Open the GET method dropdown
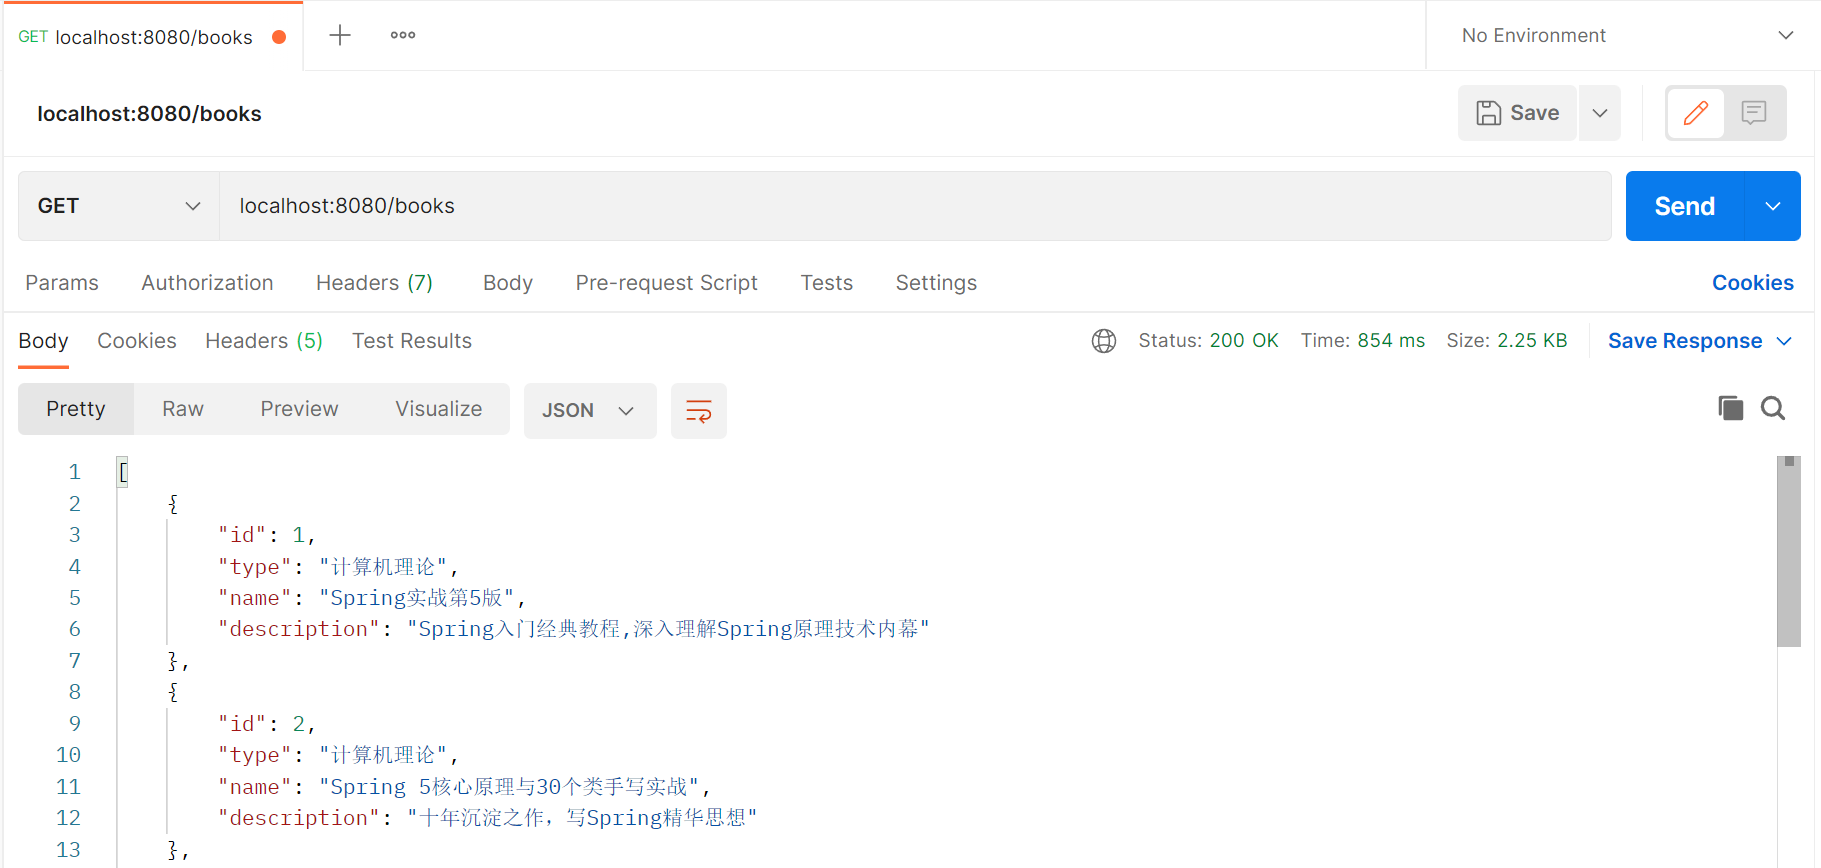 (x=119, y=206)
